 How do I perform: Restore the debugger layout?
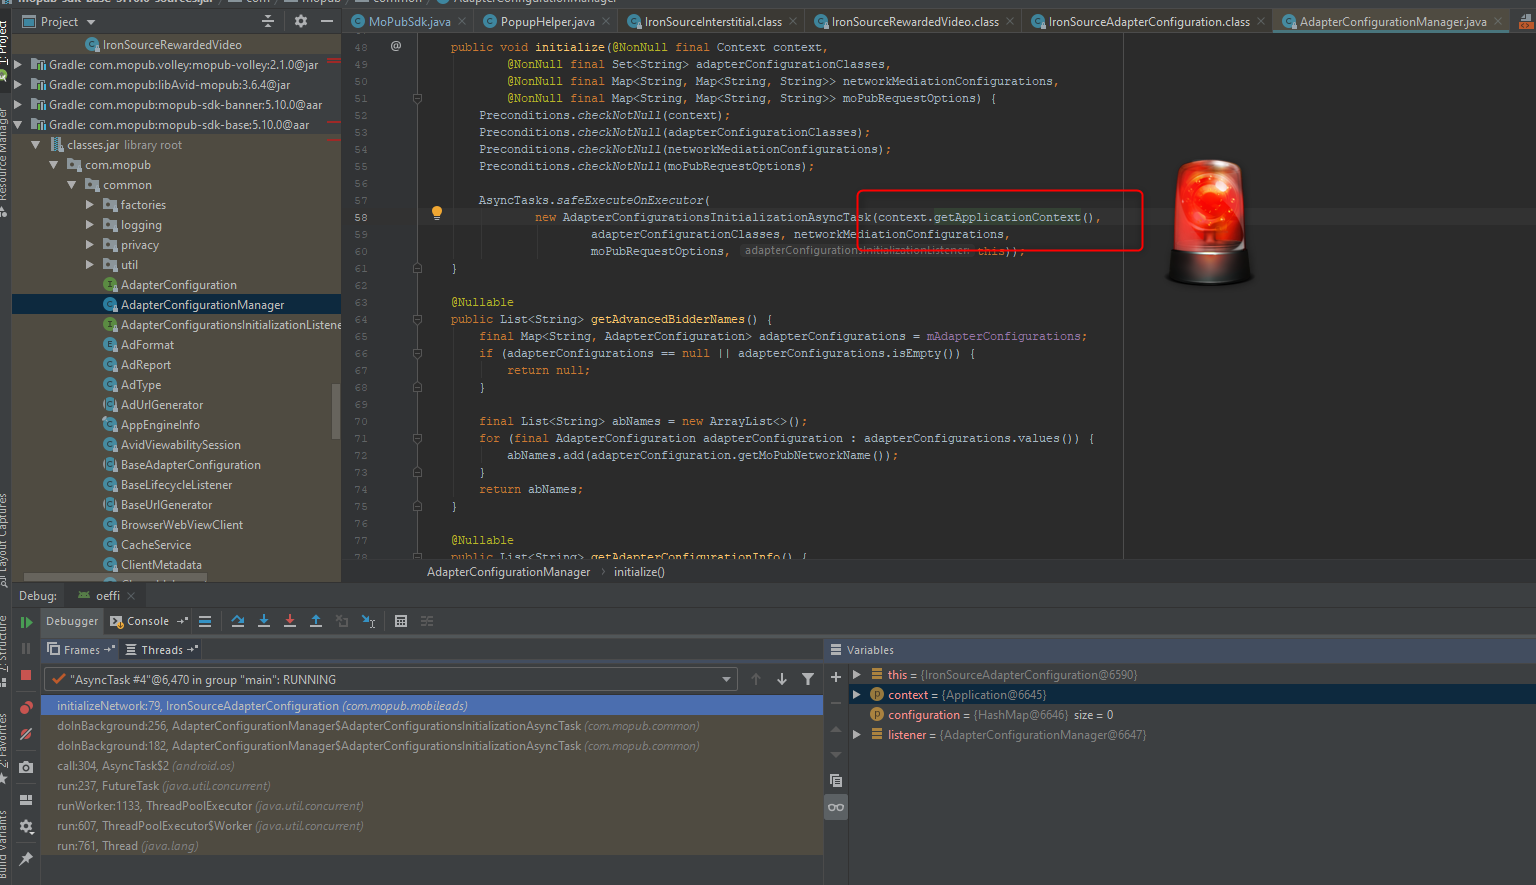[26, 800]
